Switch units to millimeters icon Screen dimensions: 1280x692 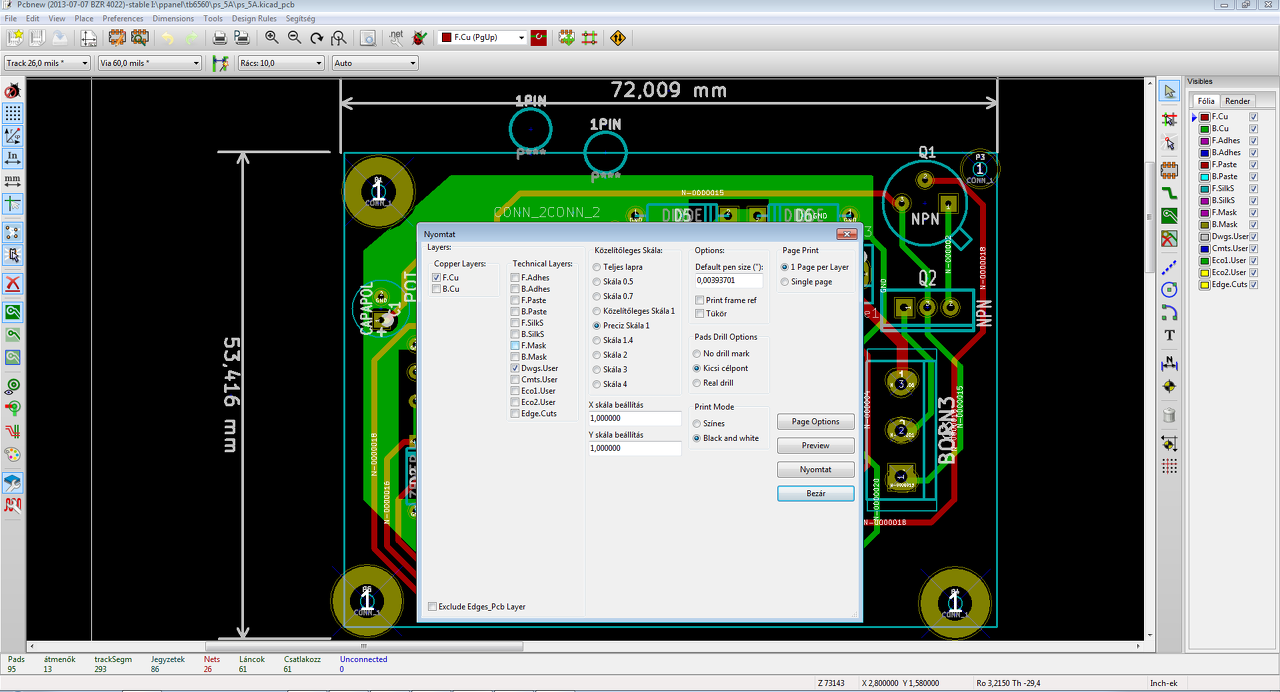click(13, 180)
